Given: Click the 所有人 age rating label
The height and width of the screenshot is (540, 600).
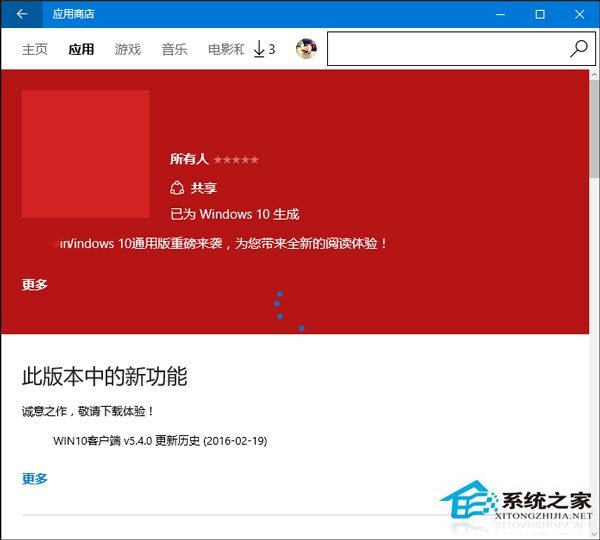Looking at the screenshot, I should [x=189, y=159].
